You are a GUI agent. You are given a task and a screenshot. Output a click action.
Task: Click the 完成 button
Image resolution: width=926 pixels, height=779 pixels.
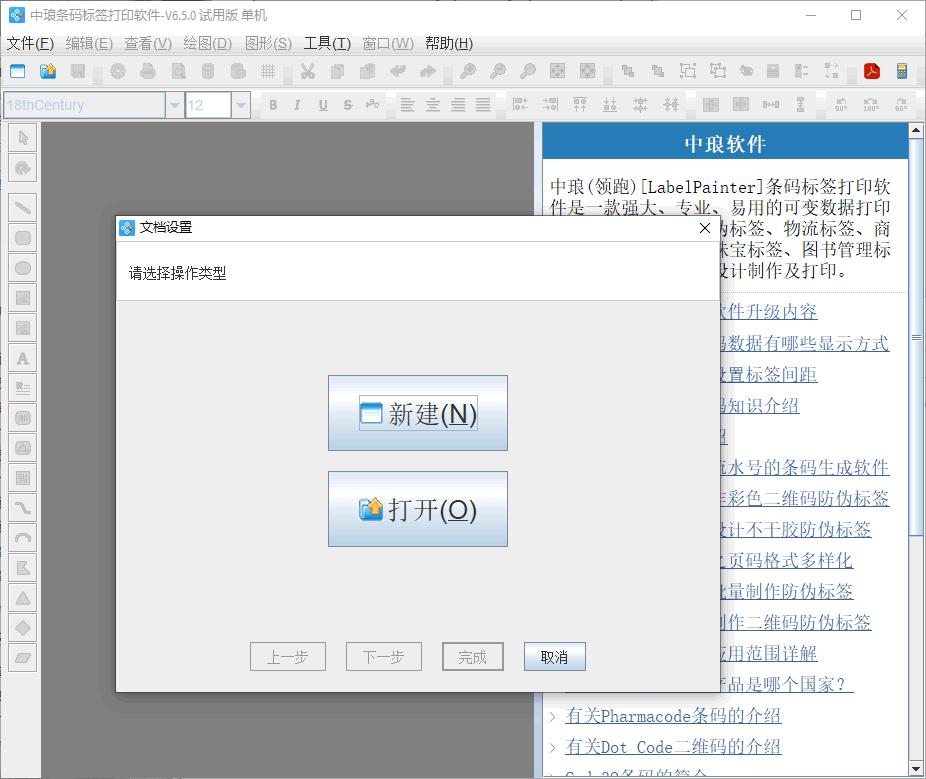(x=472, y=657)
